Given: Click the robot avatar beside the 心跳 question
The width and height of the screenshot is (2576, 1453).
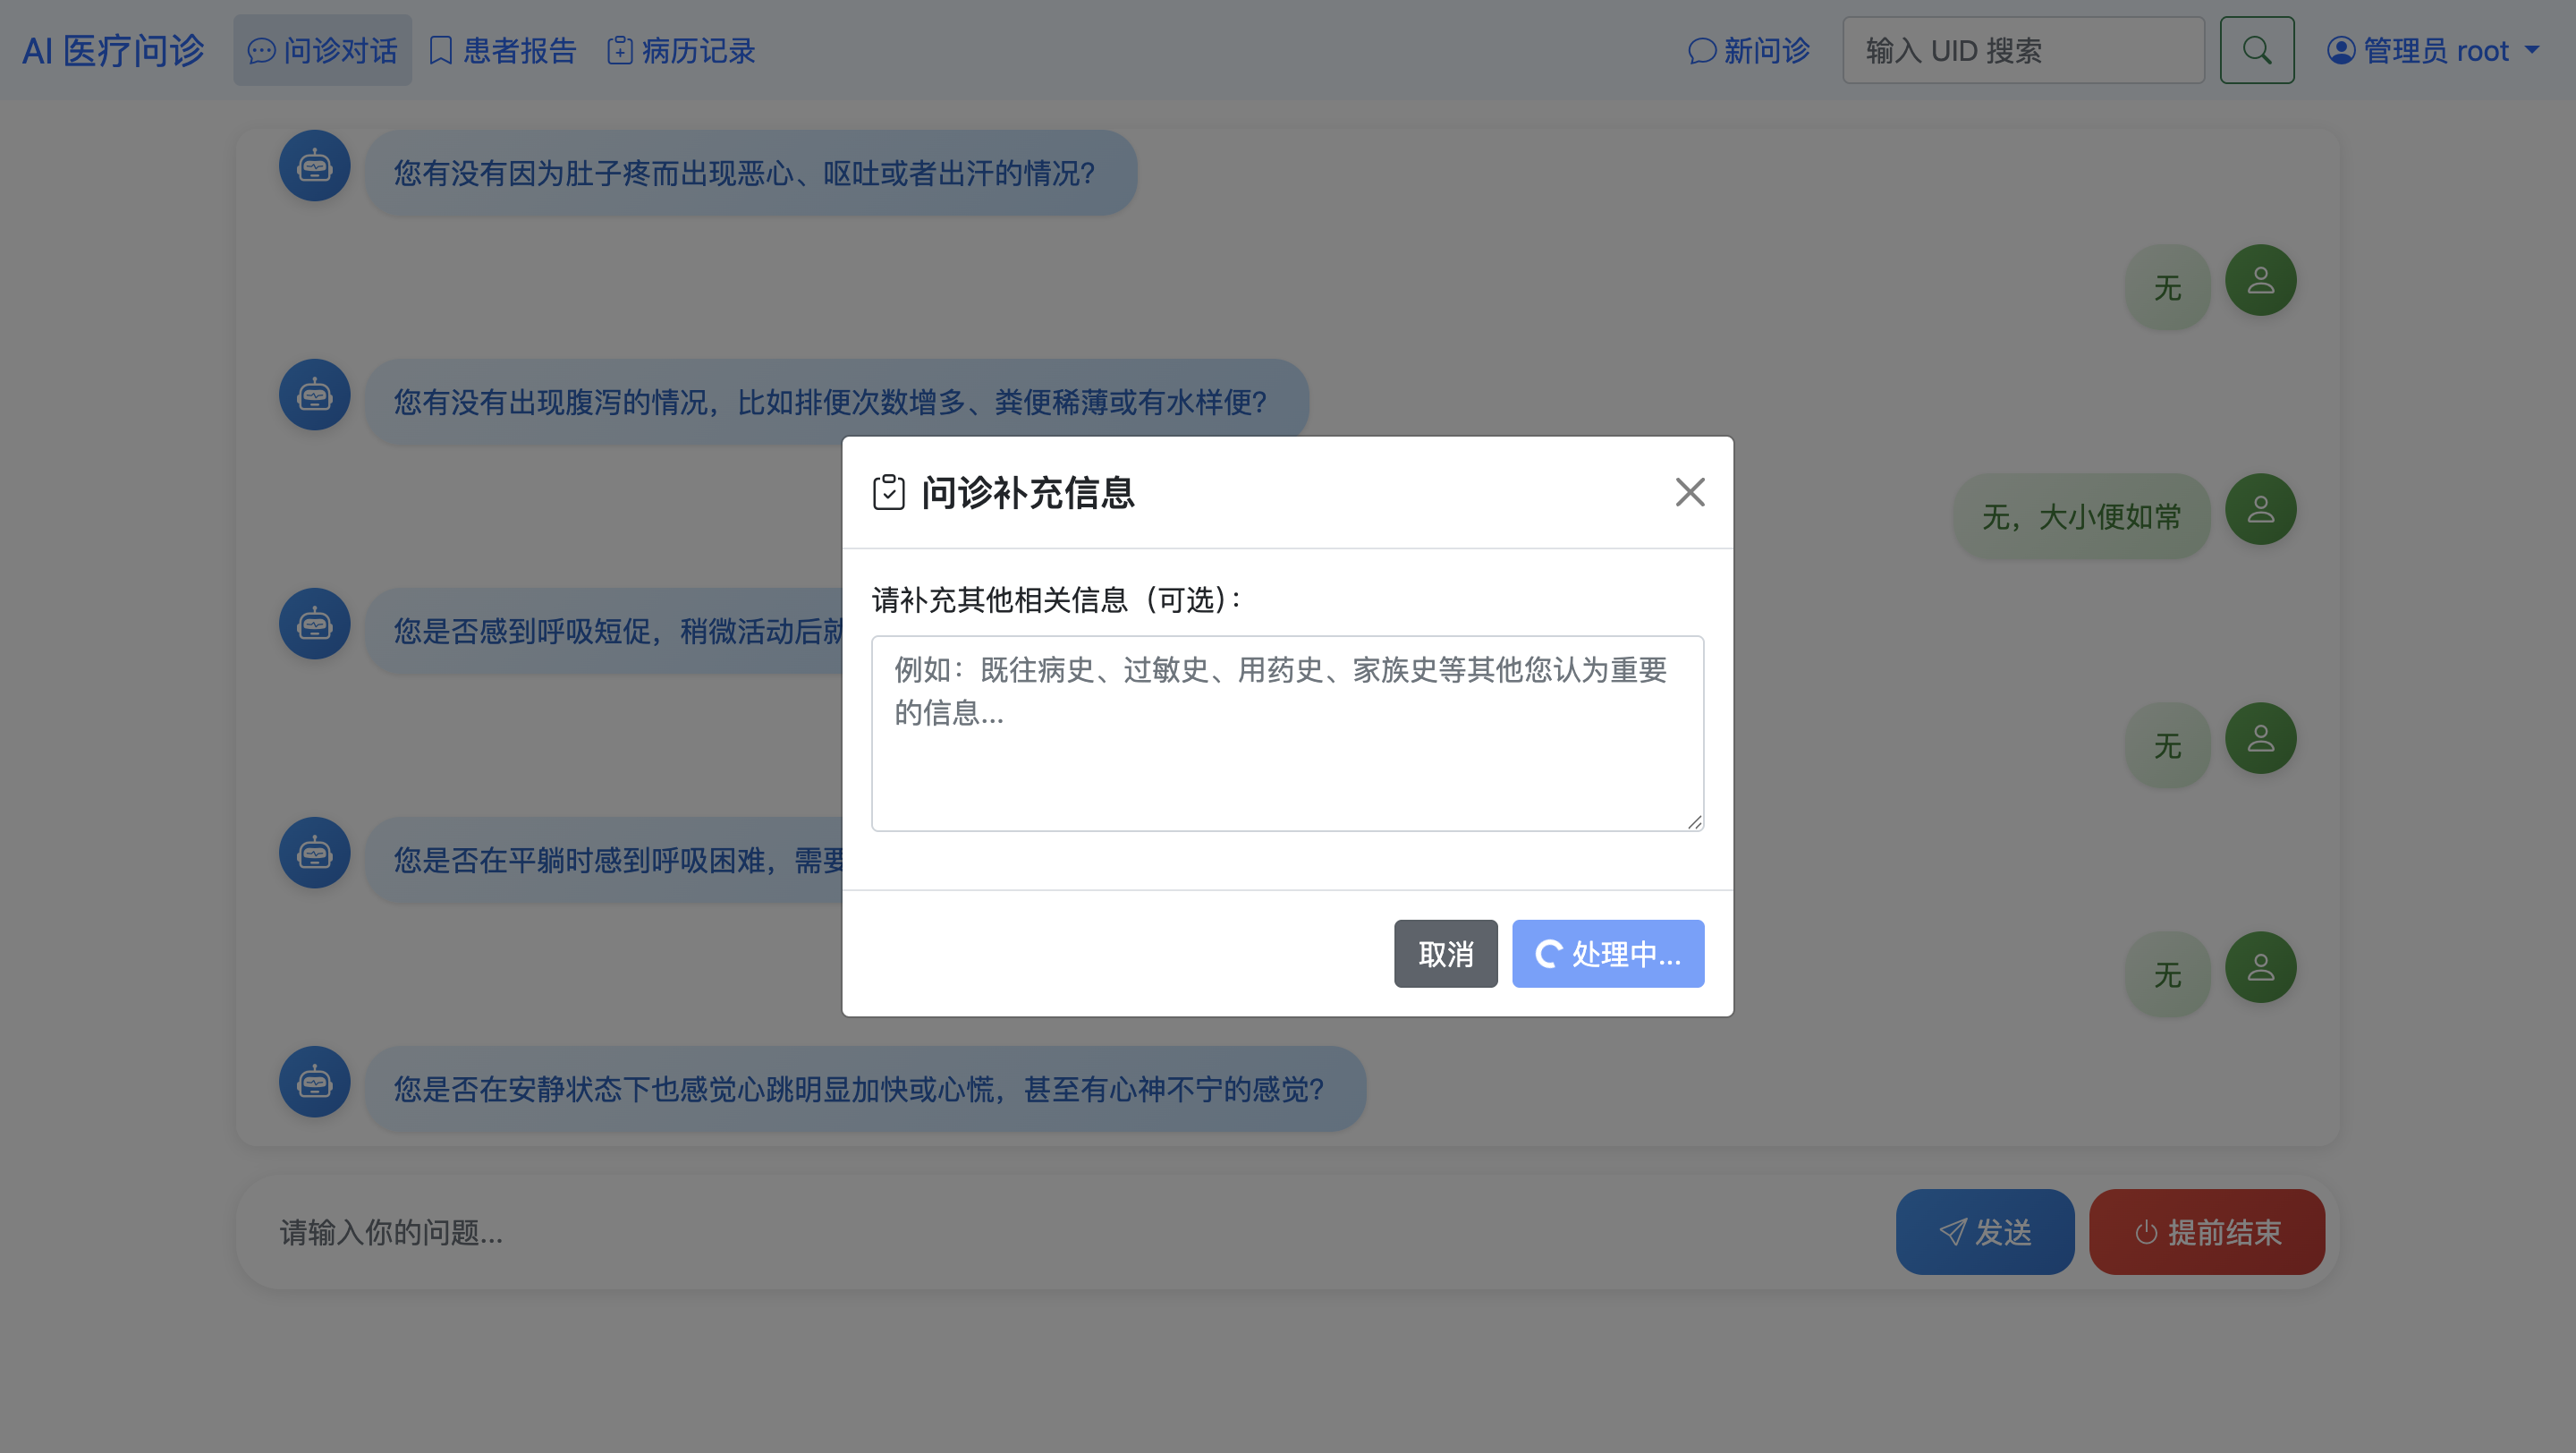Looking at the screenshot, I should point(314,1082).
